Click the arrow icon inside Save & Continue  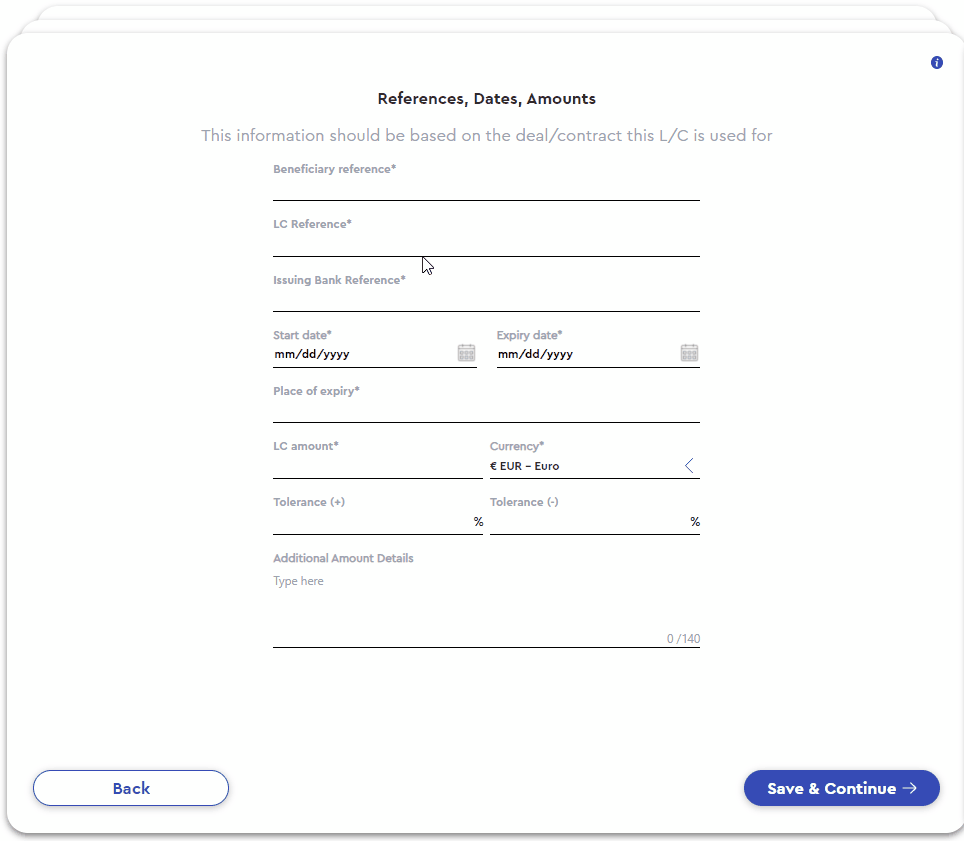coord(912,788)
